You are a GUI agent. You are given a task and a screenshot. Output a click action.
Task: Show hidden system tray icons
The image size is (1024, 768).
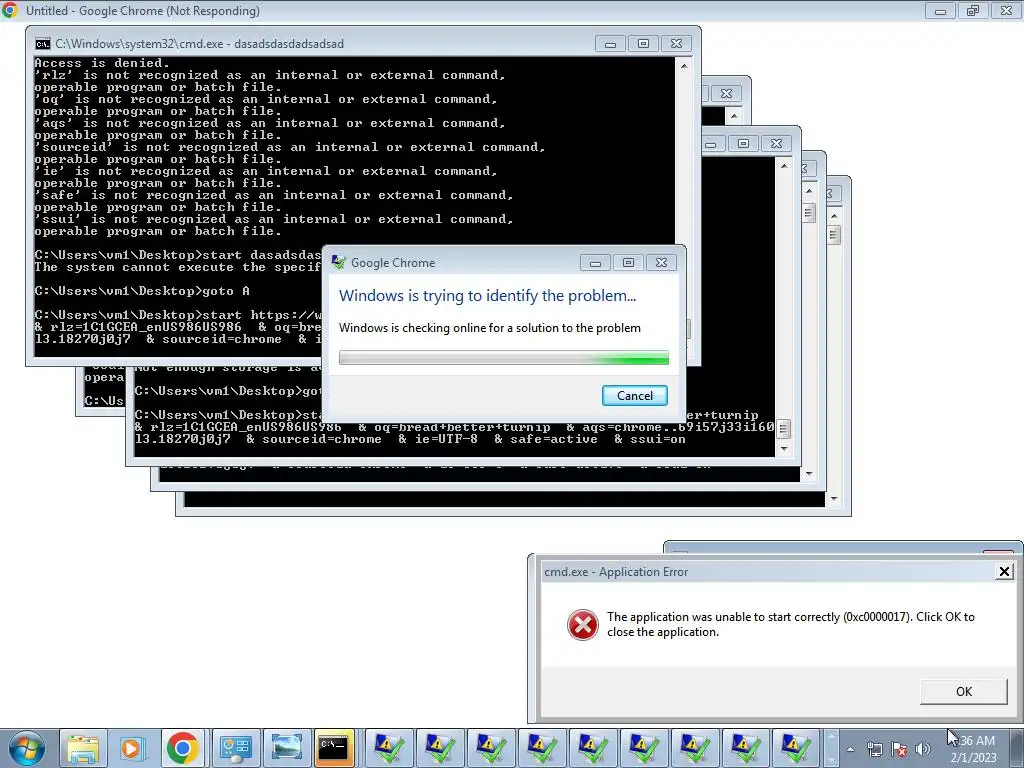click(x=850, y=749)
